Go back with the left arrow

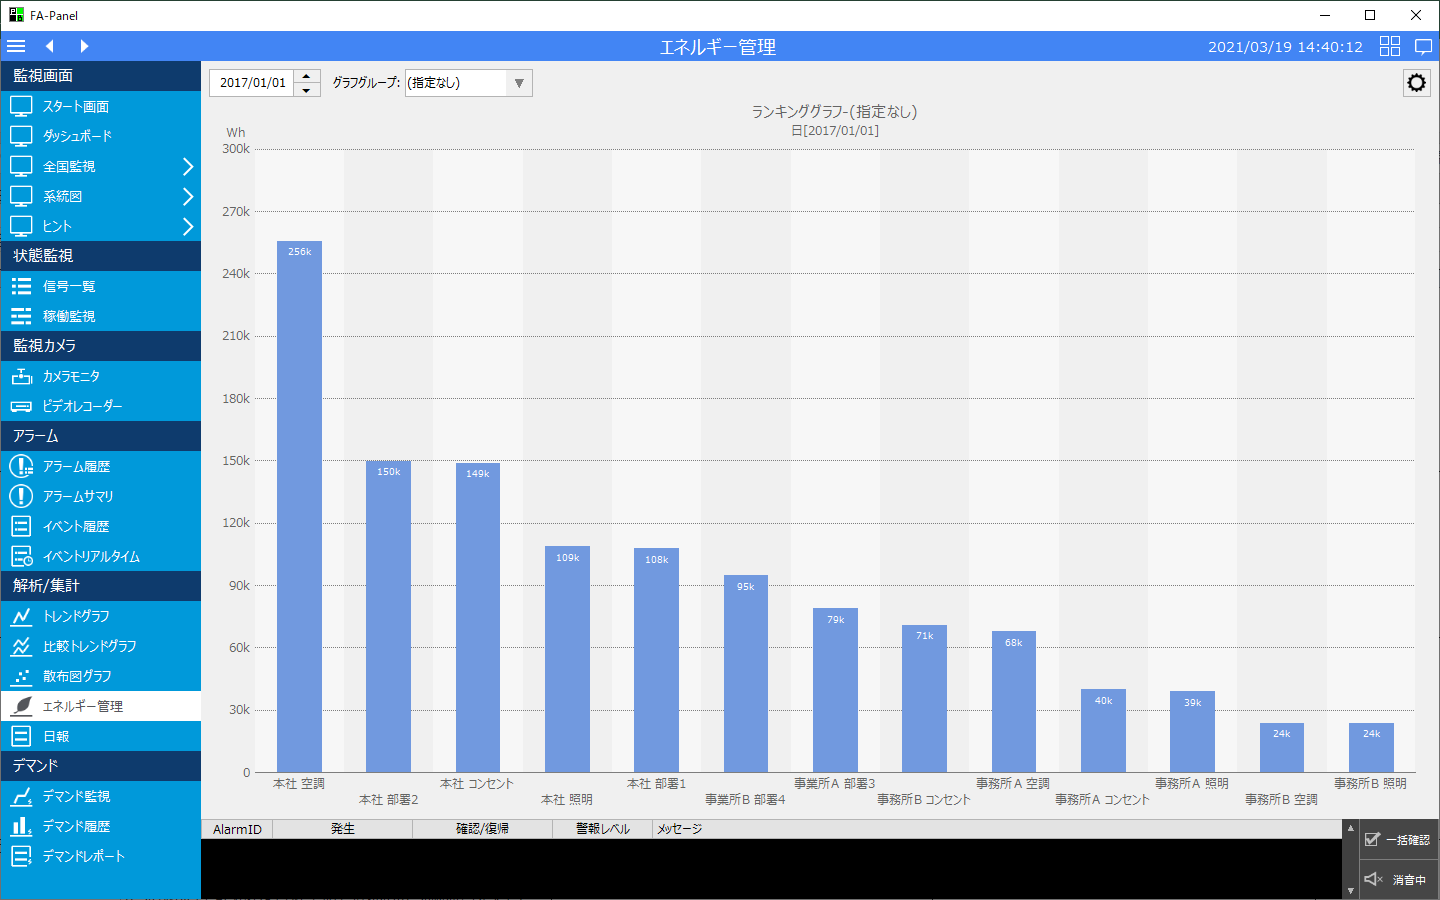click(x=49, y=46)
